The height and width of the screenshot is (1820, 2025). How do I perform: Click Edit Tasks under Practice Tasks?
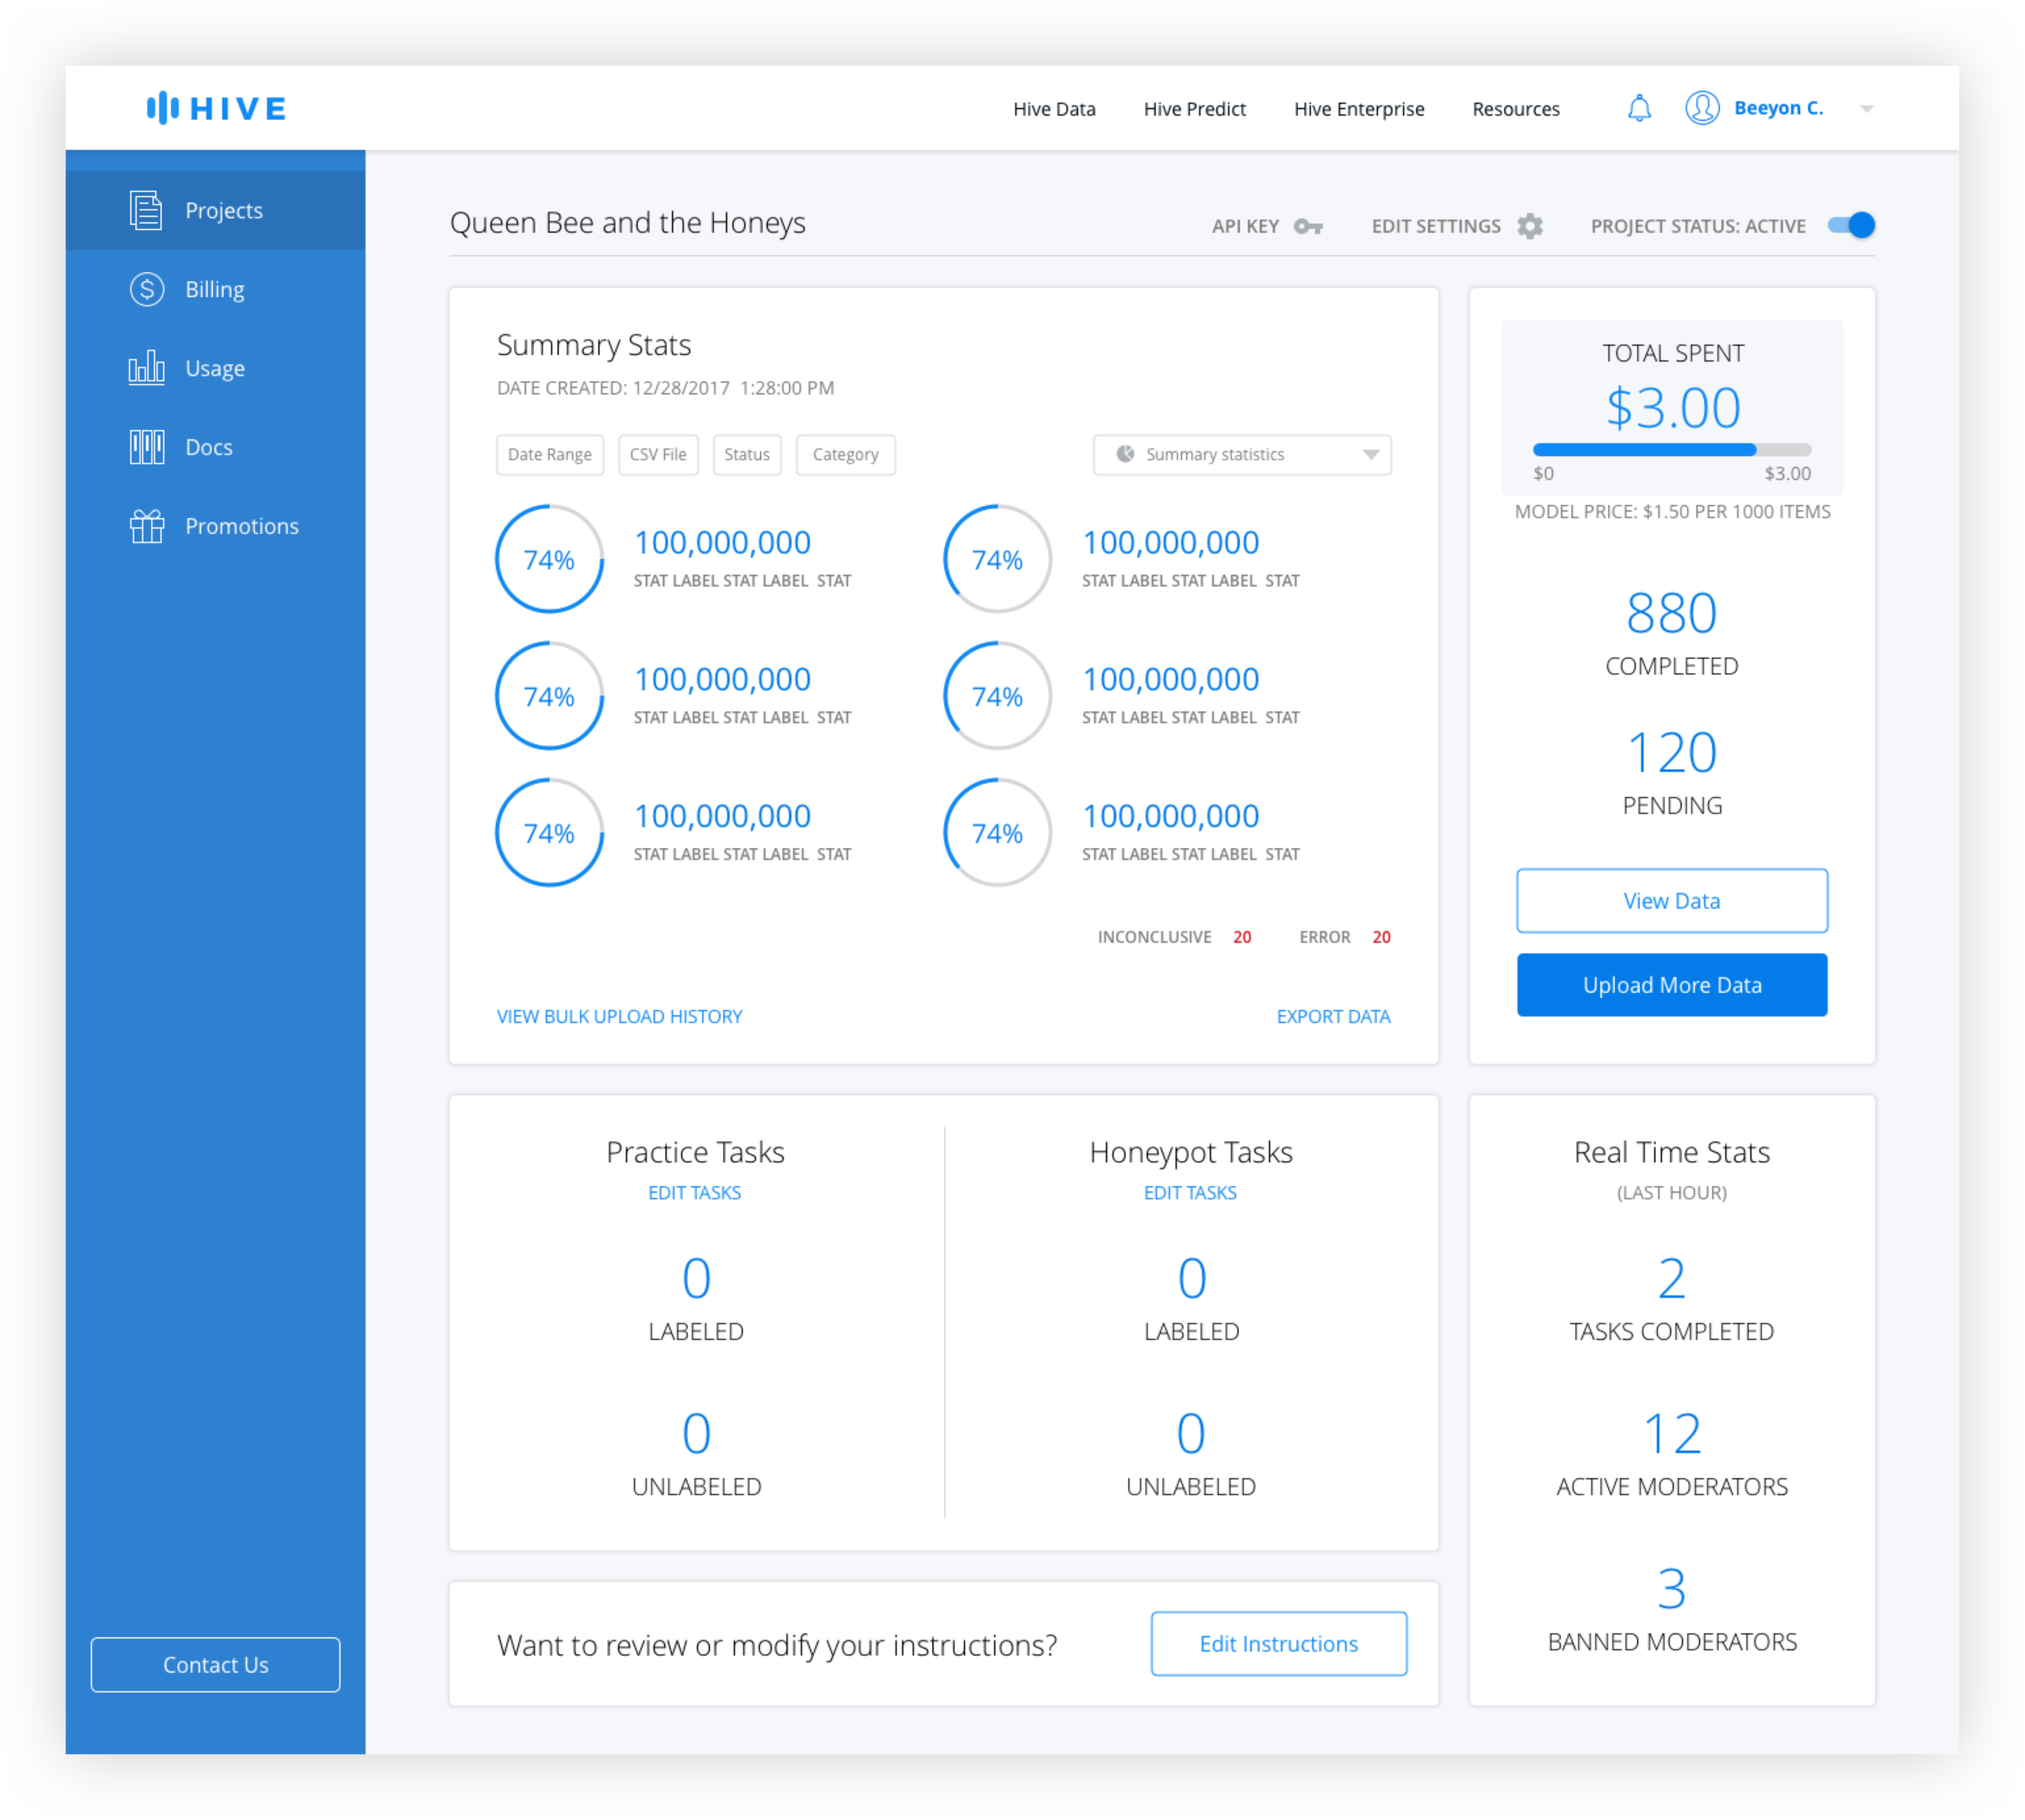(695, 1192)
